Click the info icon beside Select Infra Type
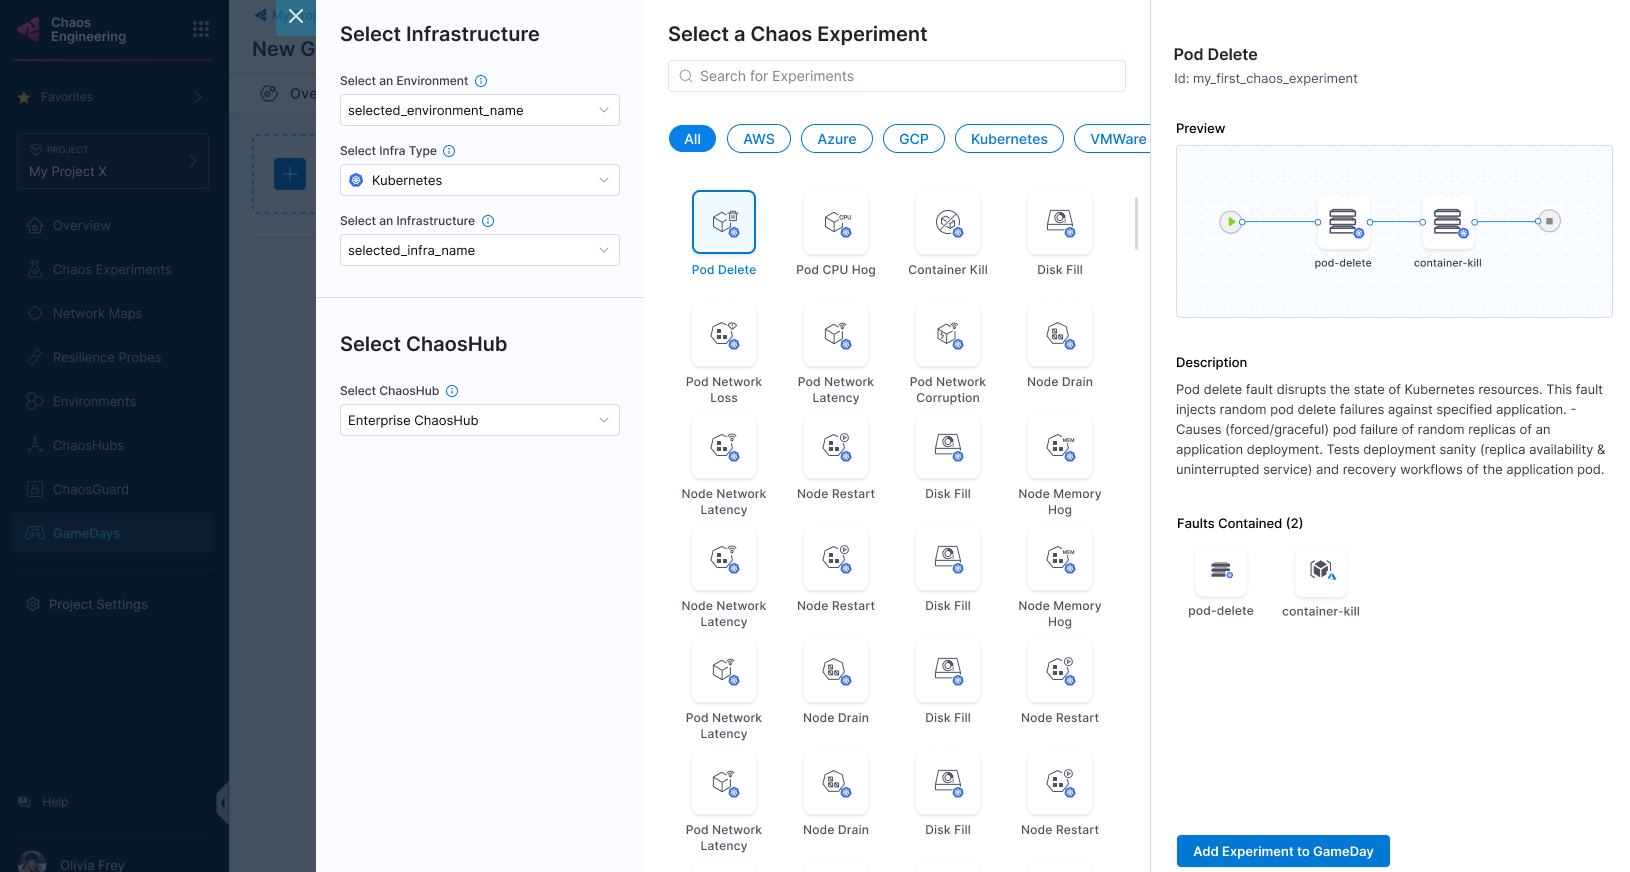1630x872 pixels. 449,151
